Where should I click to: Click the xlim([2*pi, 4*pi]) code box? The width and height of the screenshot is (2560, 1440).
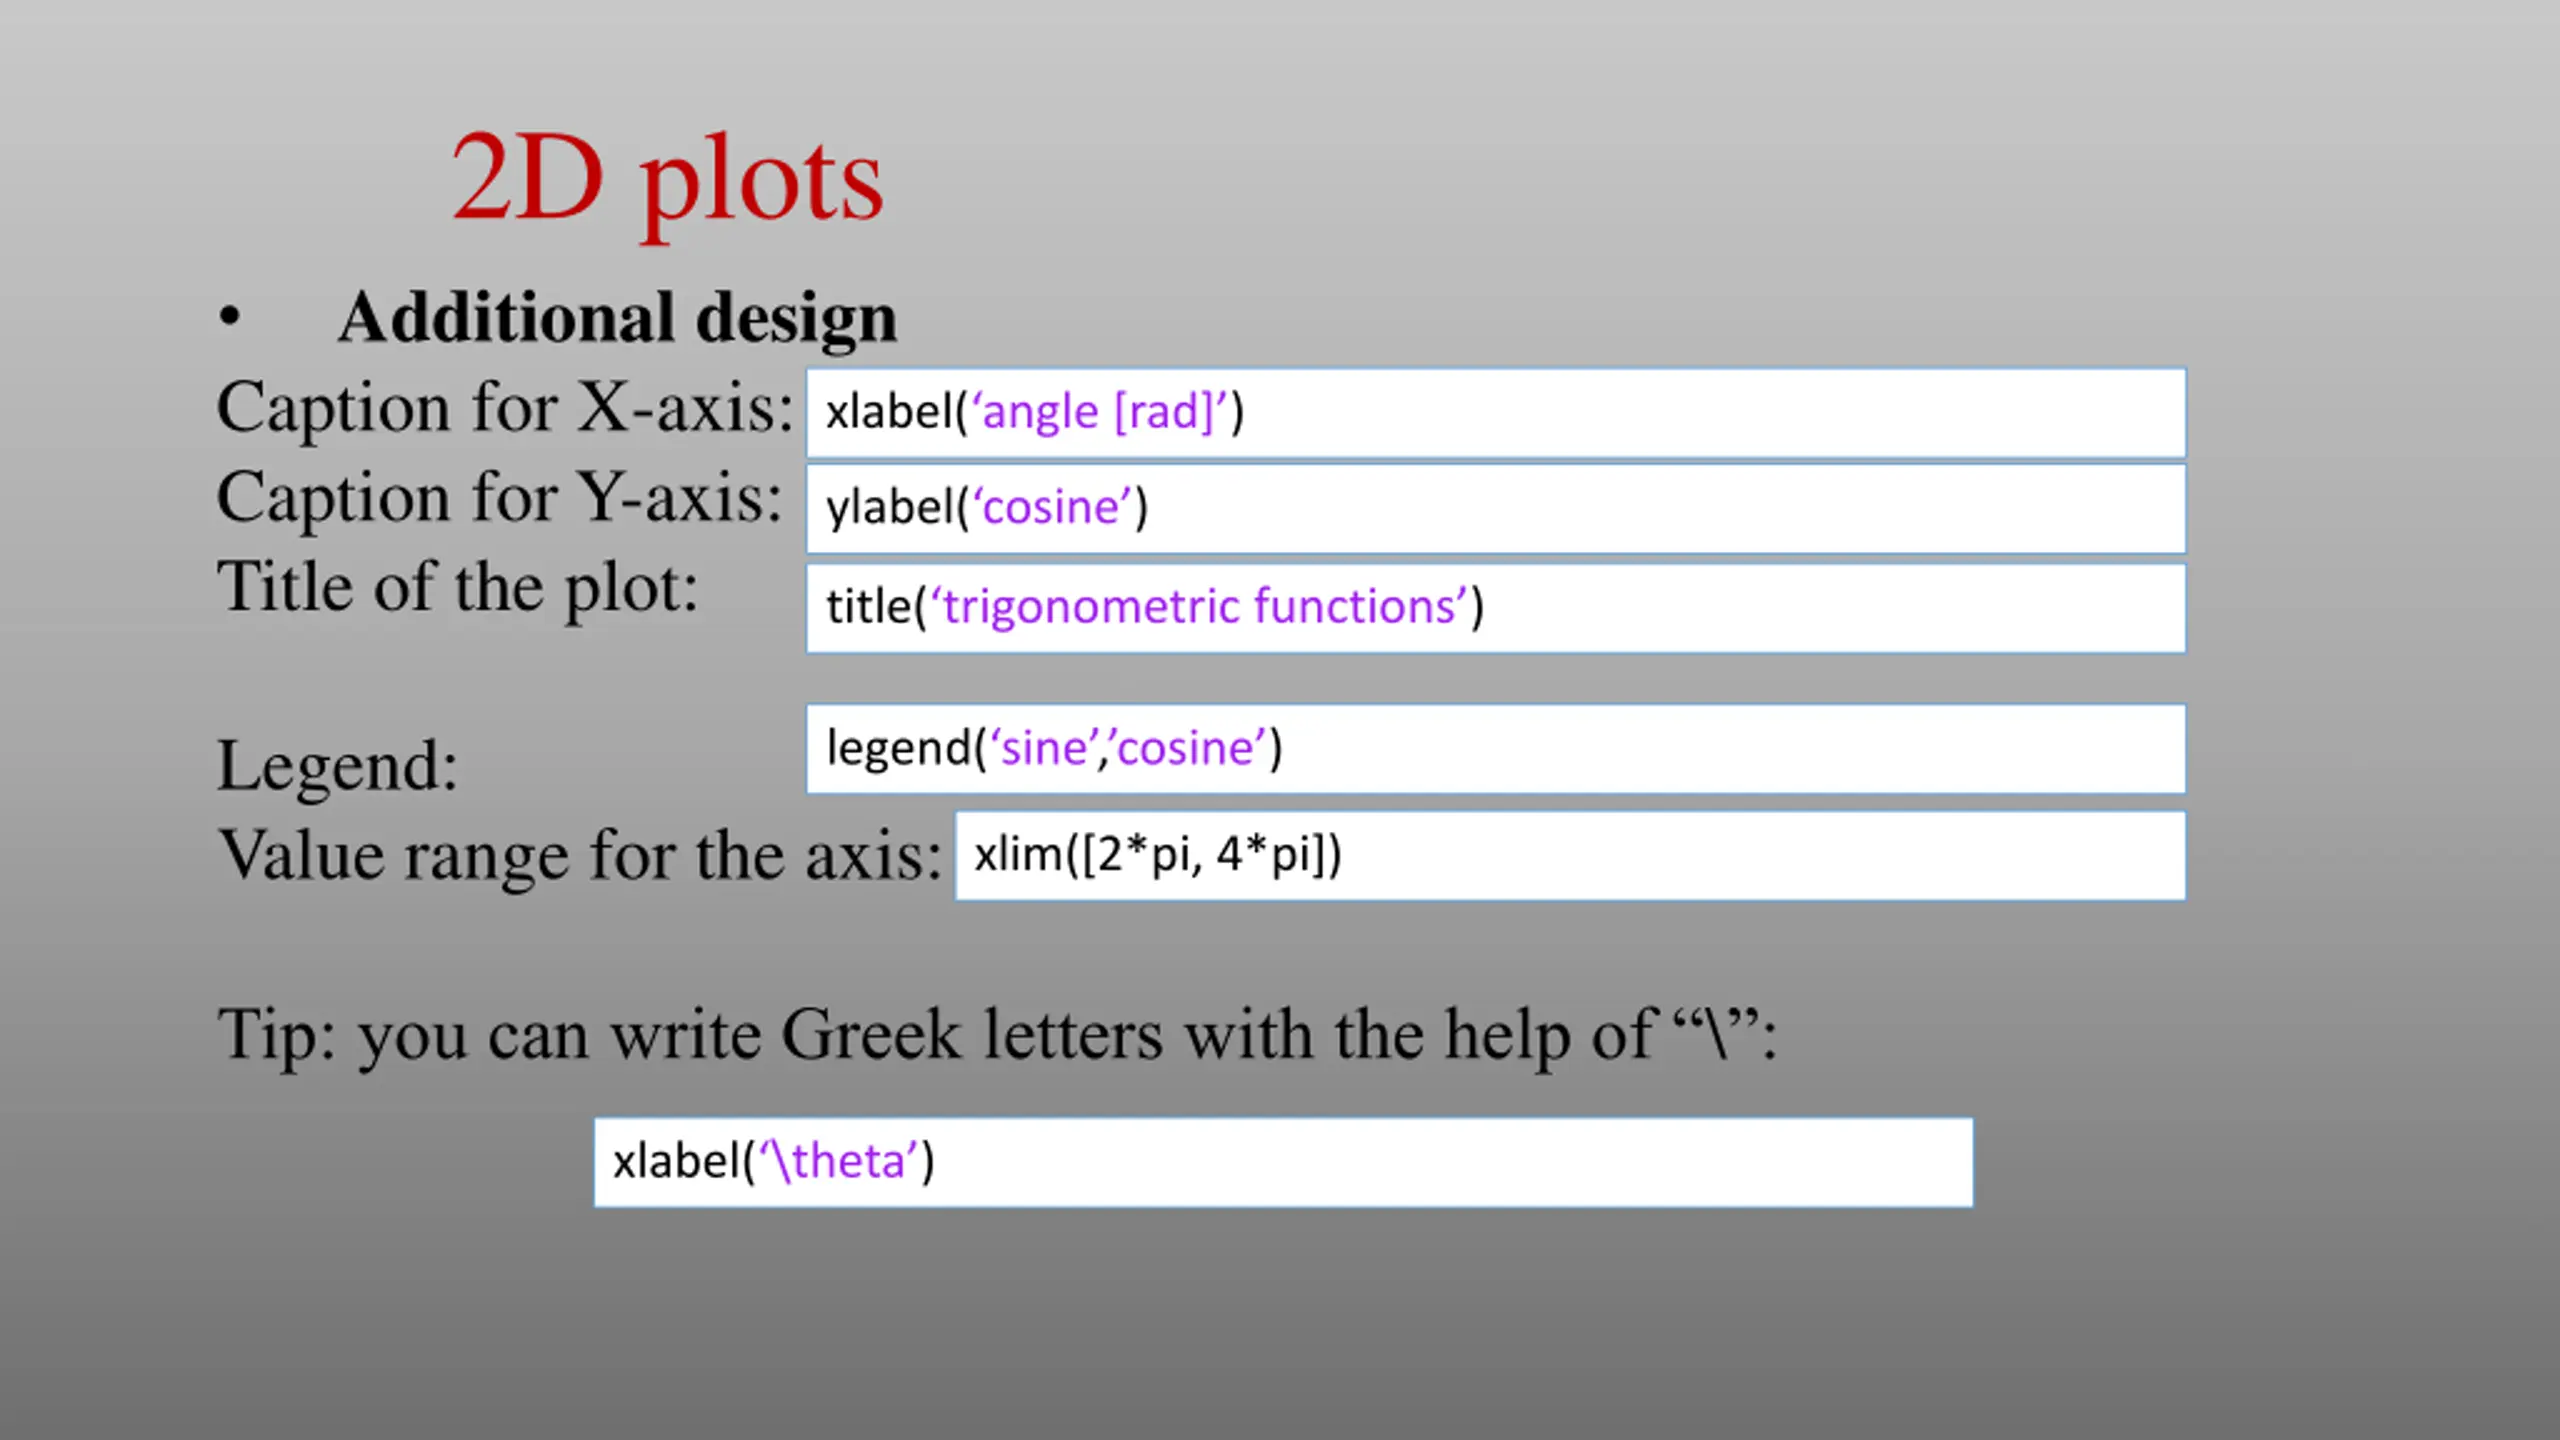[1570, 856]
